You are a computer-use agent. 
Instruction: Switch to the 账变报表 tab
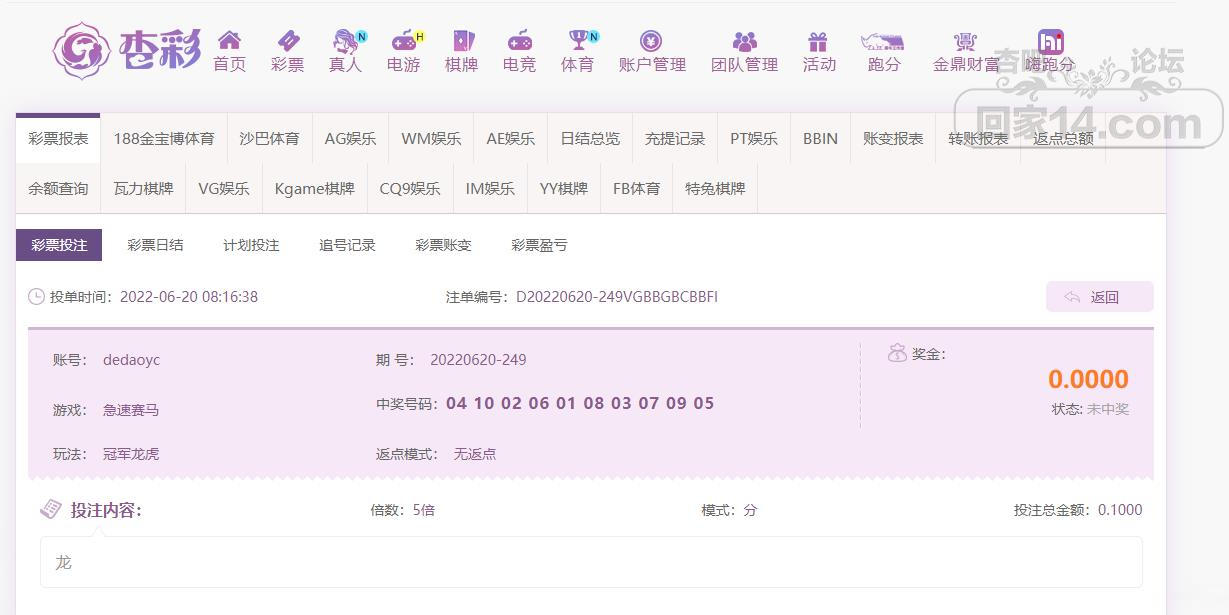coord(893,139)
